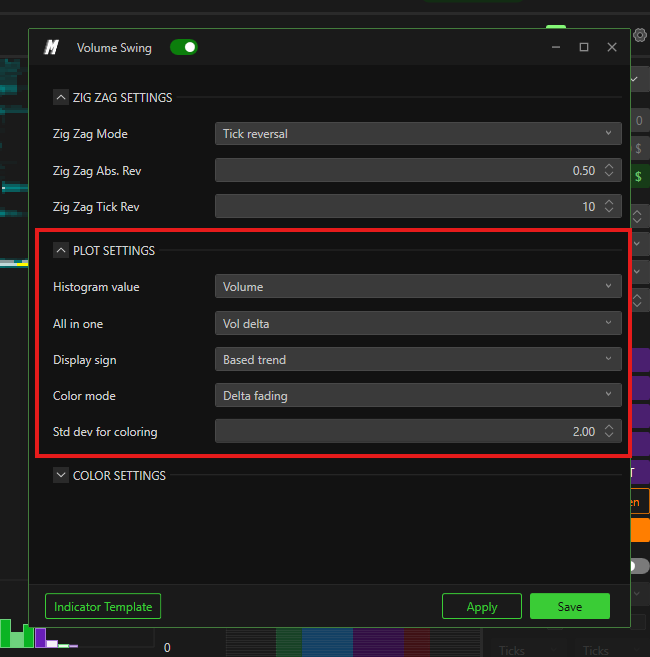Open the Zig Zag Mode dropdown
The width and height of the screenshot is (650, 657).
point(418,134)
